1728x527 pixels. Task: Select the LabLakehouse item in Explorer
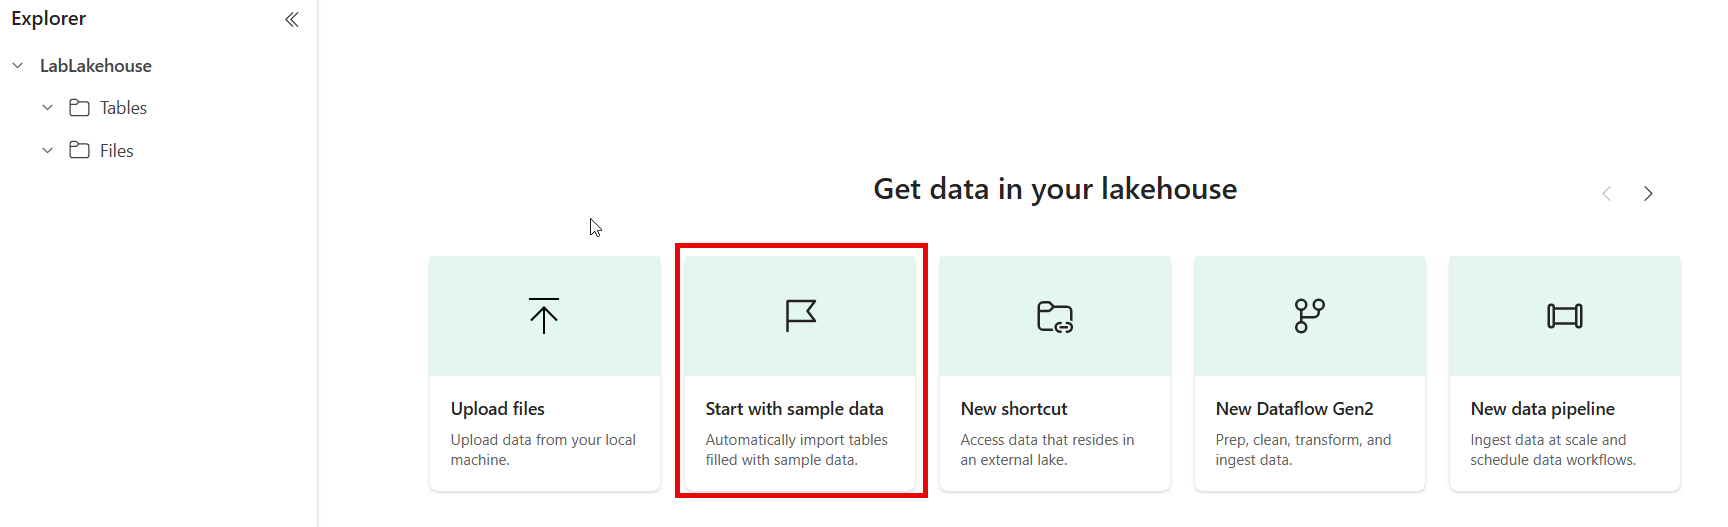[x=96, y=66]
